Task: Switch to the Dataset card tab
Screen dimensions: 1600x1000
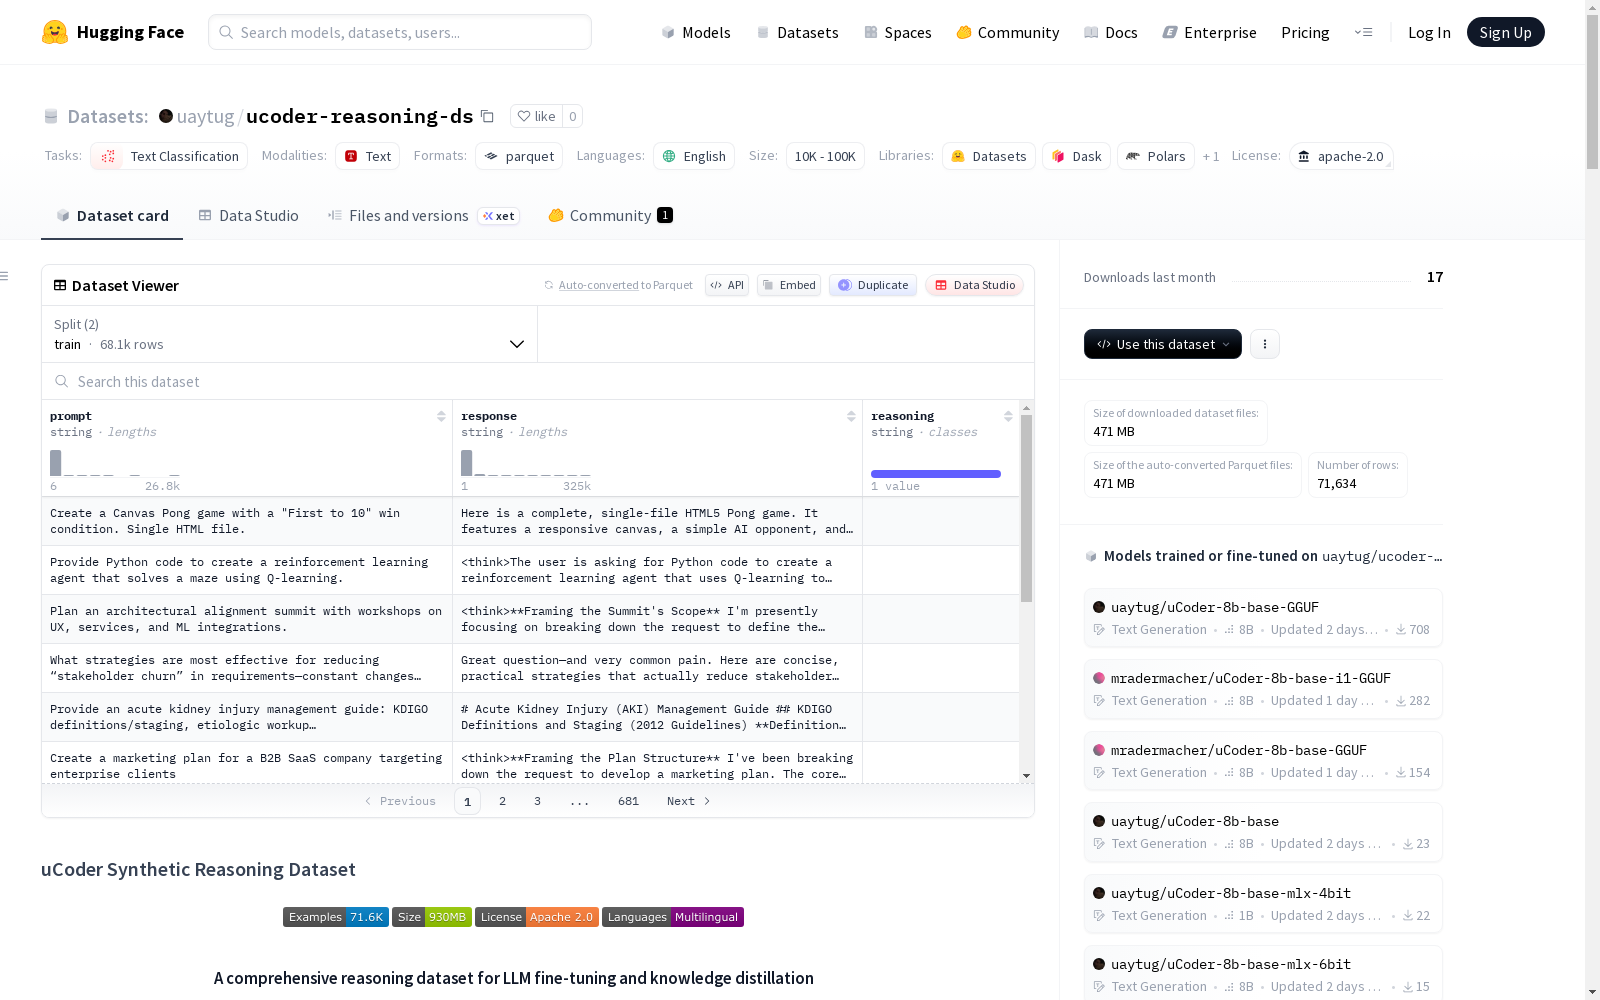Action: [x=112, y=216]
